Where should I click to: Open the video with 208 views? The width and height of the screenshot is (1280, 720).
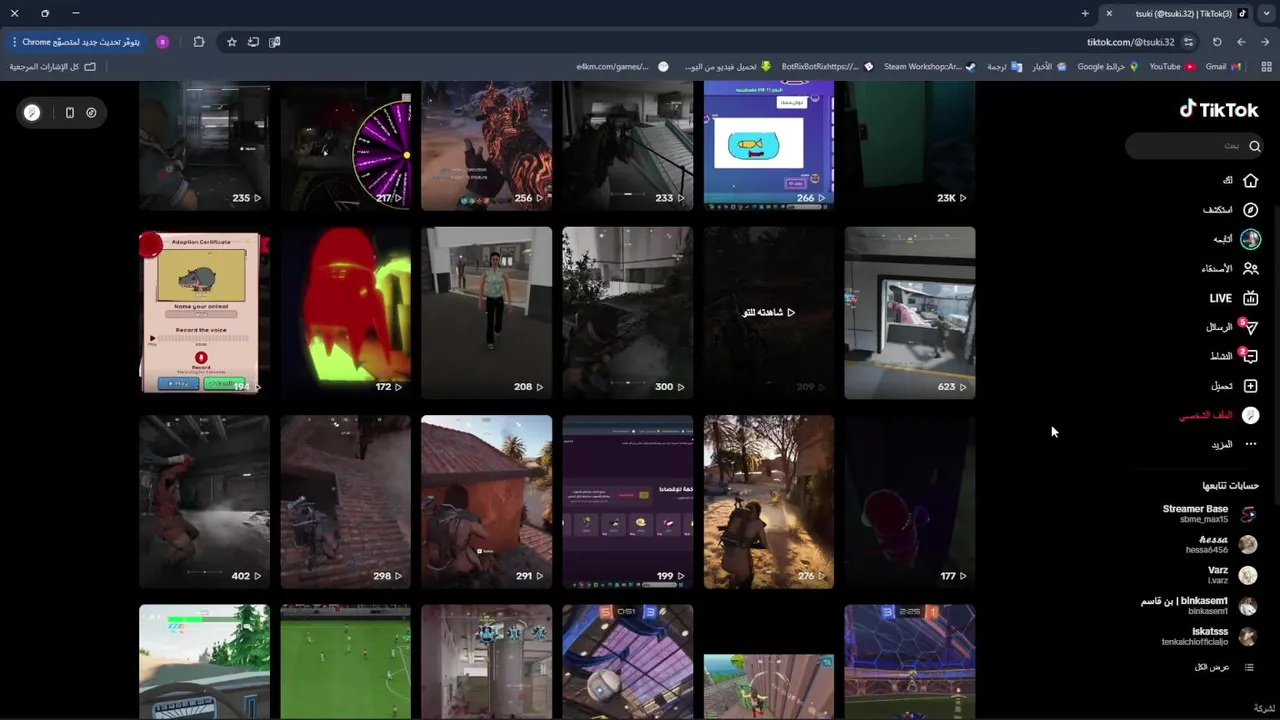(x=486, y=313)
